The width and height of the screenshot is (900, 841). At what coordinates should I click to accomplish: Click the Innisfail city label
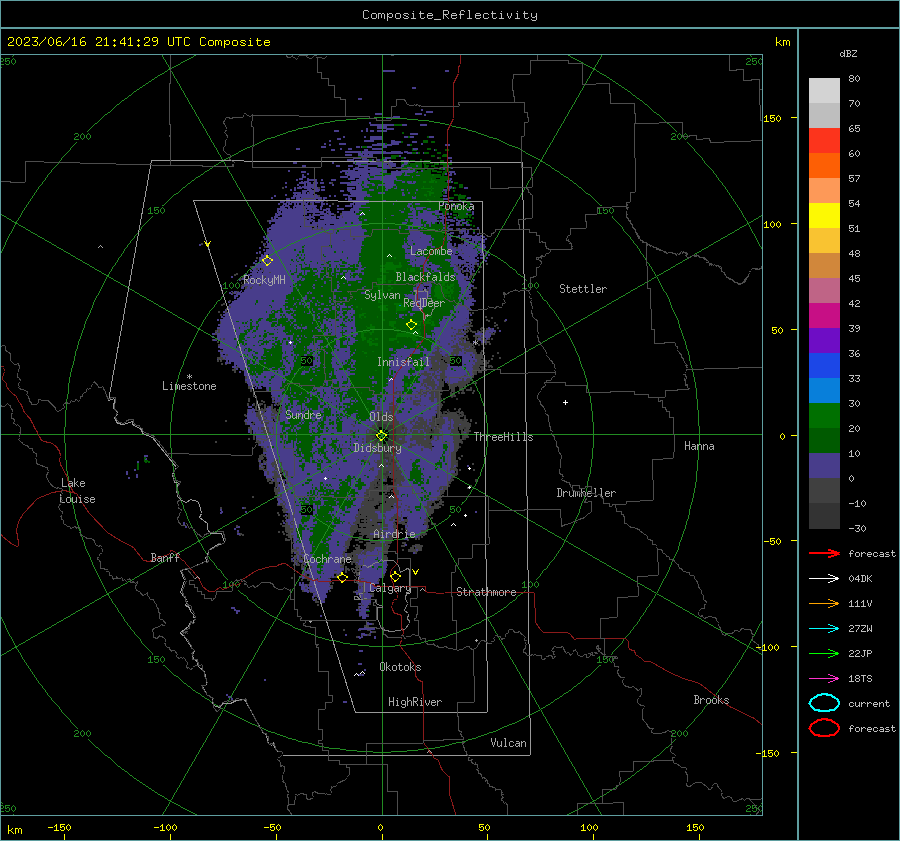tap(403, 362)
